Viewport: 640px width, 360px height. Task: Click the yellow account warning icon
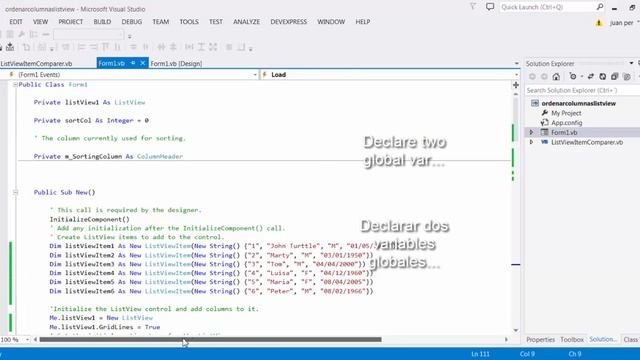point(599,23)
